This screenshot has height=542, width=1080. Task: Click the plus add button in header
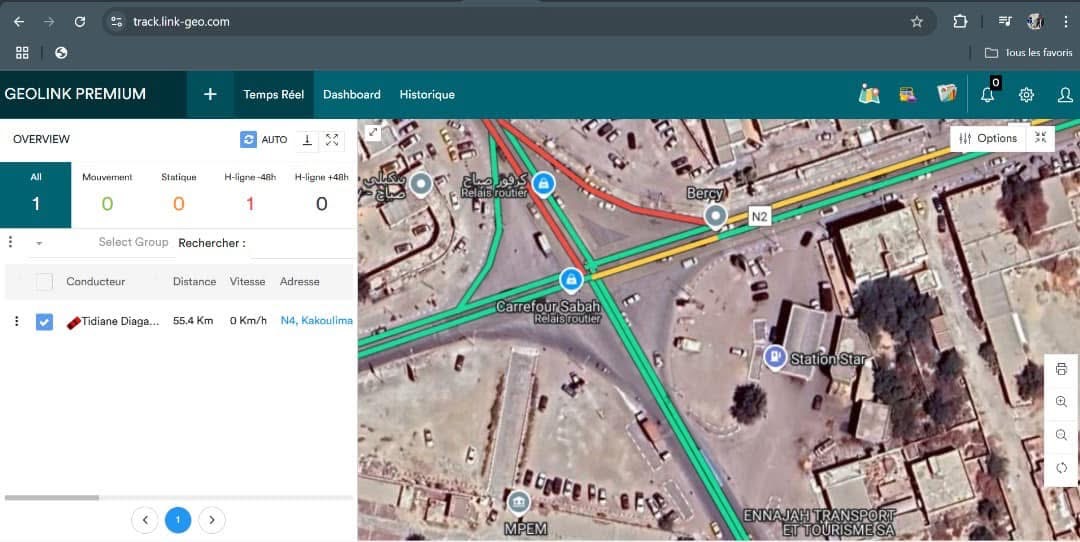click(210, 94)
